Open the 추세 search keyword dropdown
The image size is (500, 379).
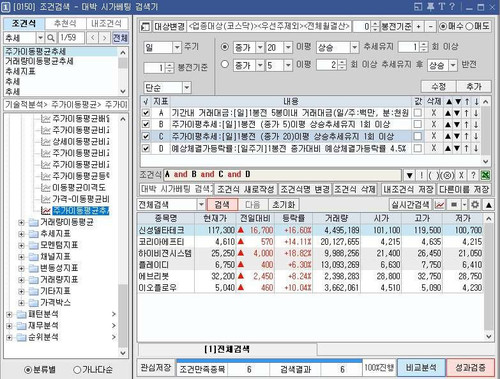point(40,38)
